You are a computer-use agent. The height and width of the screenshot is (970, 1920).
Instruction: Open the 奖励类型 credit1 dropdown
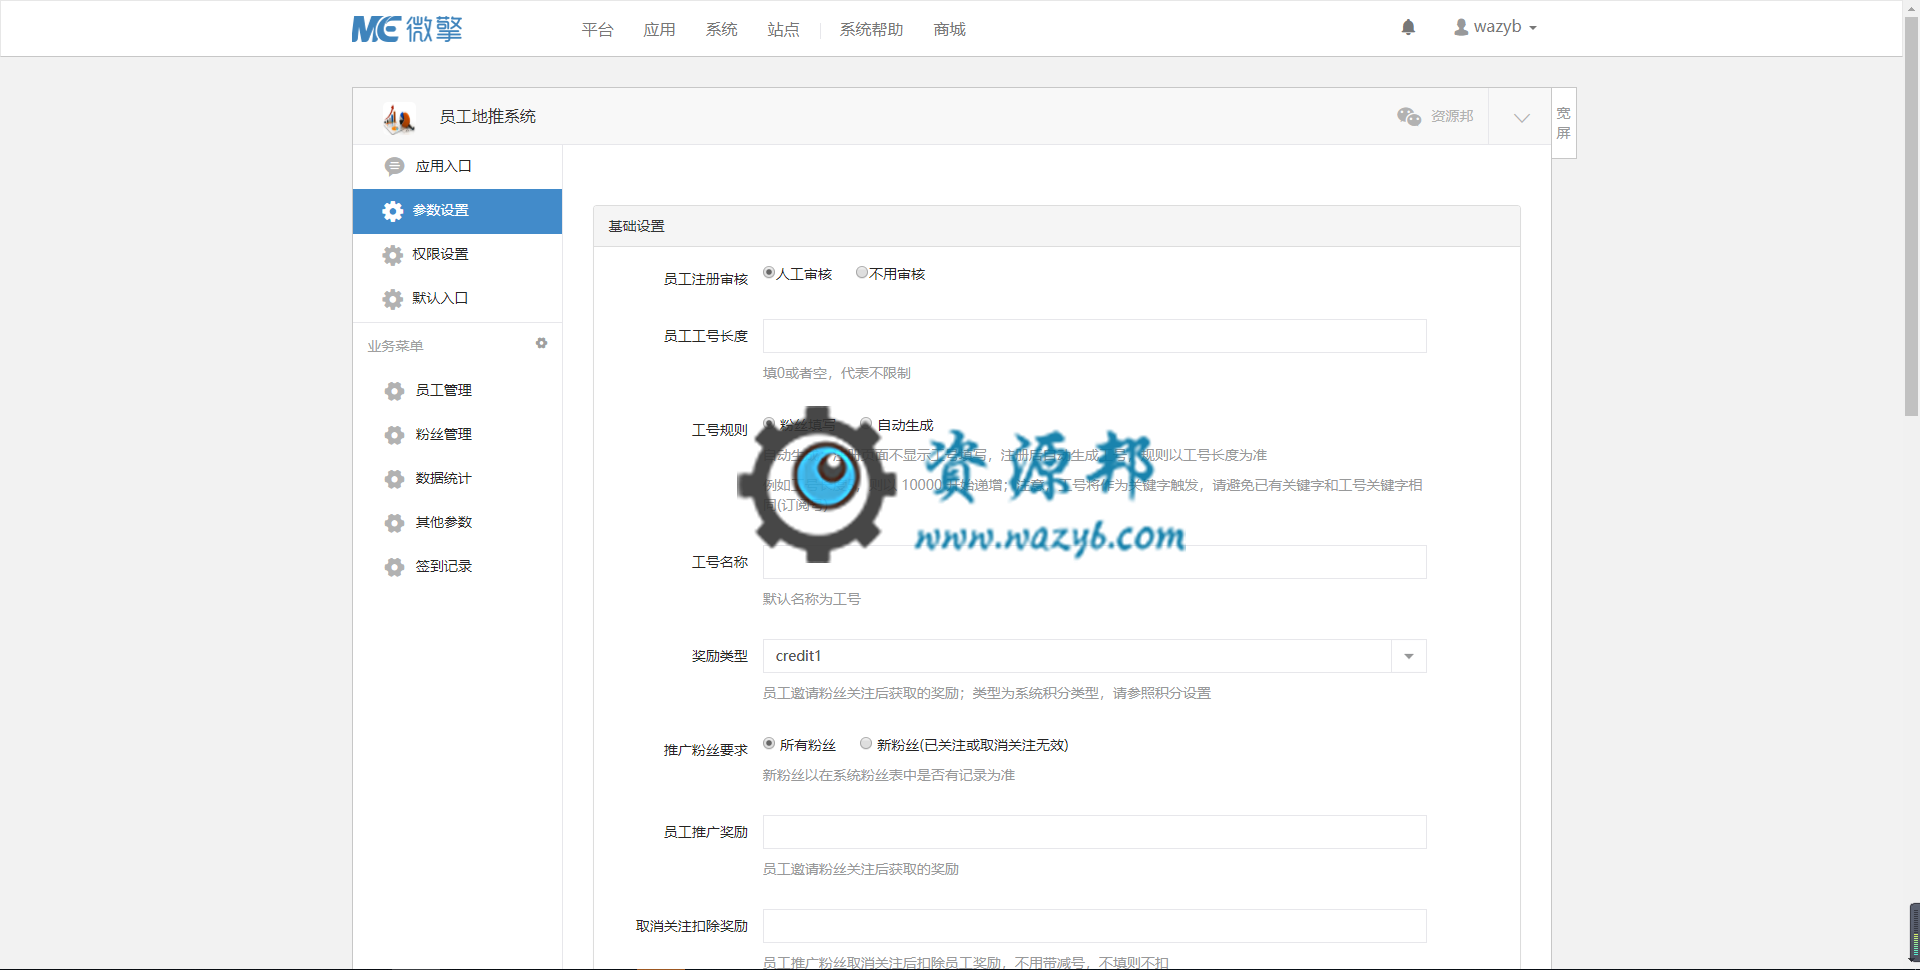[x=1094, y=656]
